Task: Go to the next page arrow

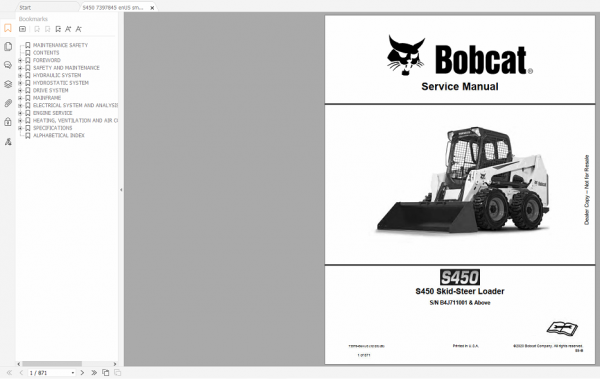Action: [x=82, y=372]
